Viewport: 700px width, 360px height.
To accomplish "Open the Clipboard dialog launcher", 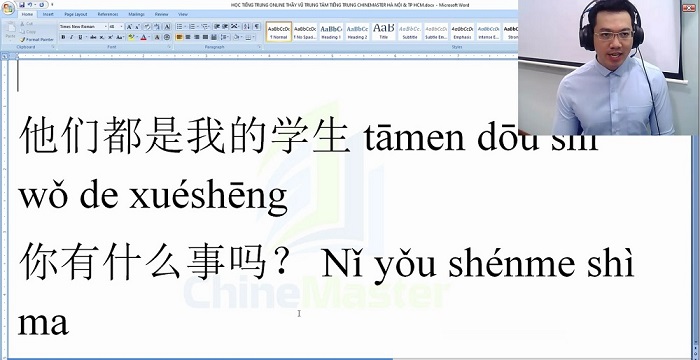I will 53,47.
